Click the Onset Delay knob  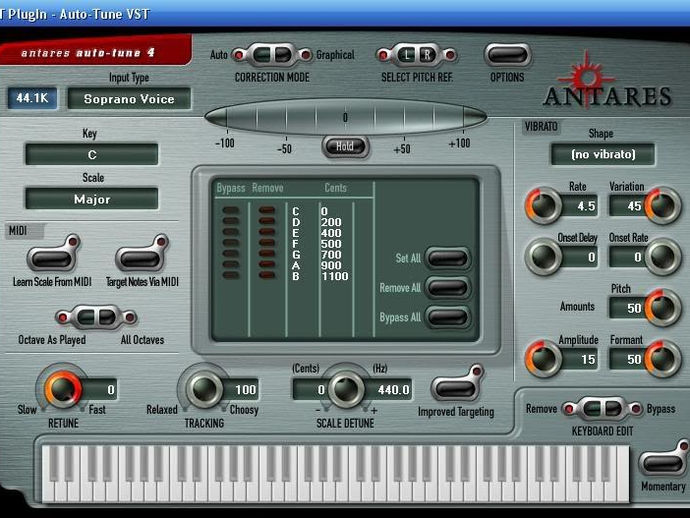543,257
